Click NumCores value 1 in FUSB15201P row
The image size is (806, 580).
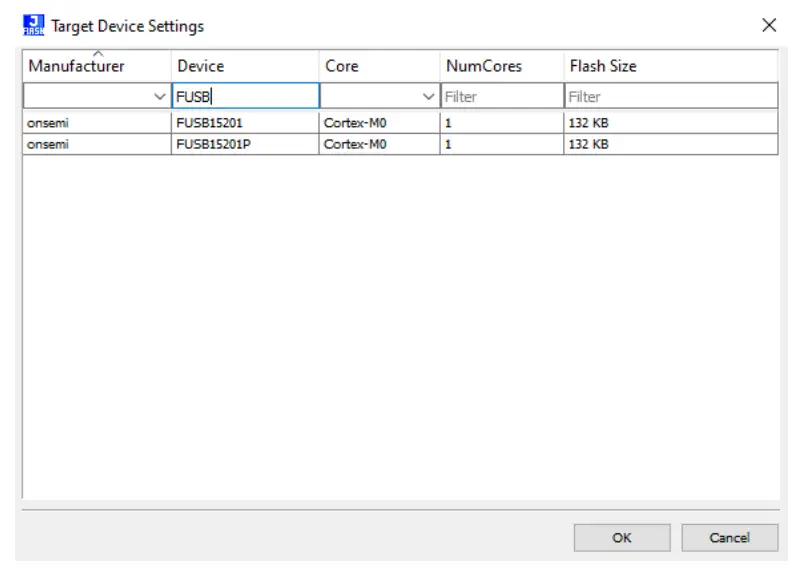502,144
